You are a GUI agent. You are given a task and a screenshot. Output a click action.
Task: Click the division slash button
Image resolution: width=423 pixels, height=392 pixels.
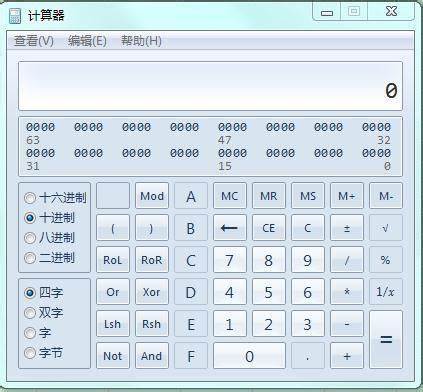347,260
